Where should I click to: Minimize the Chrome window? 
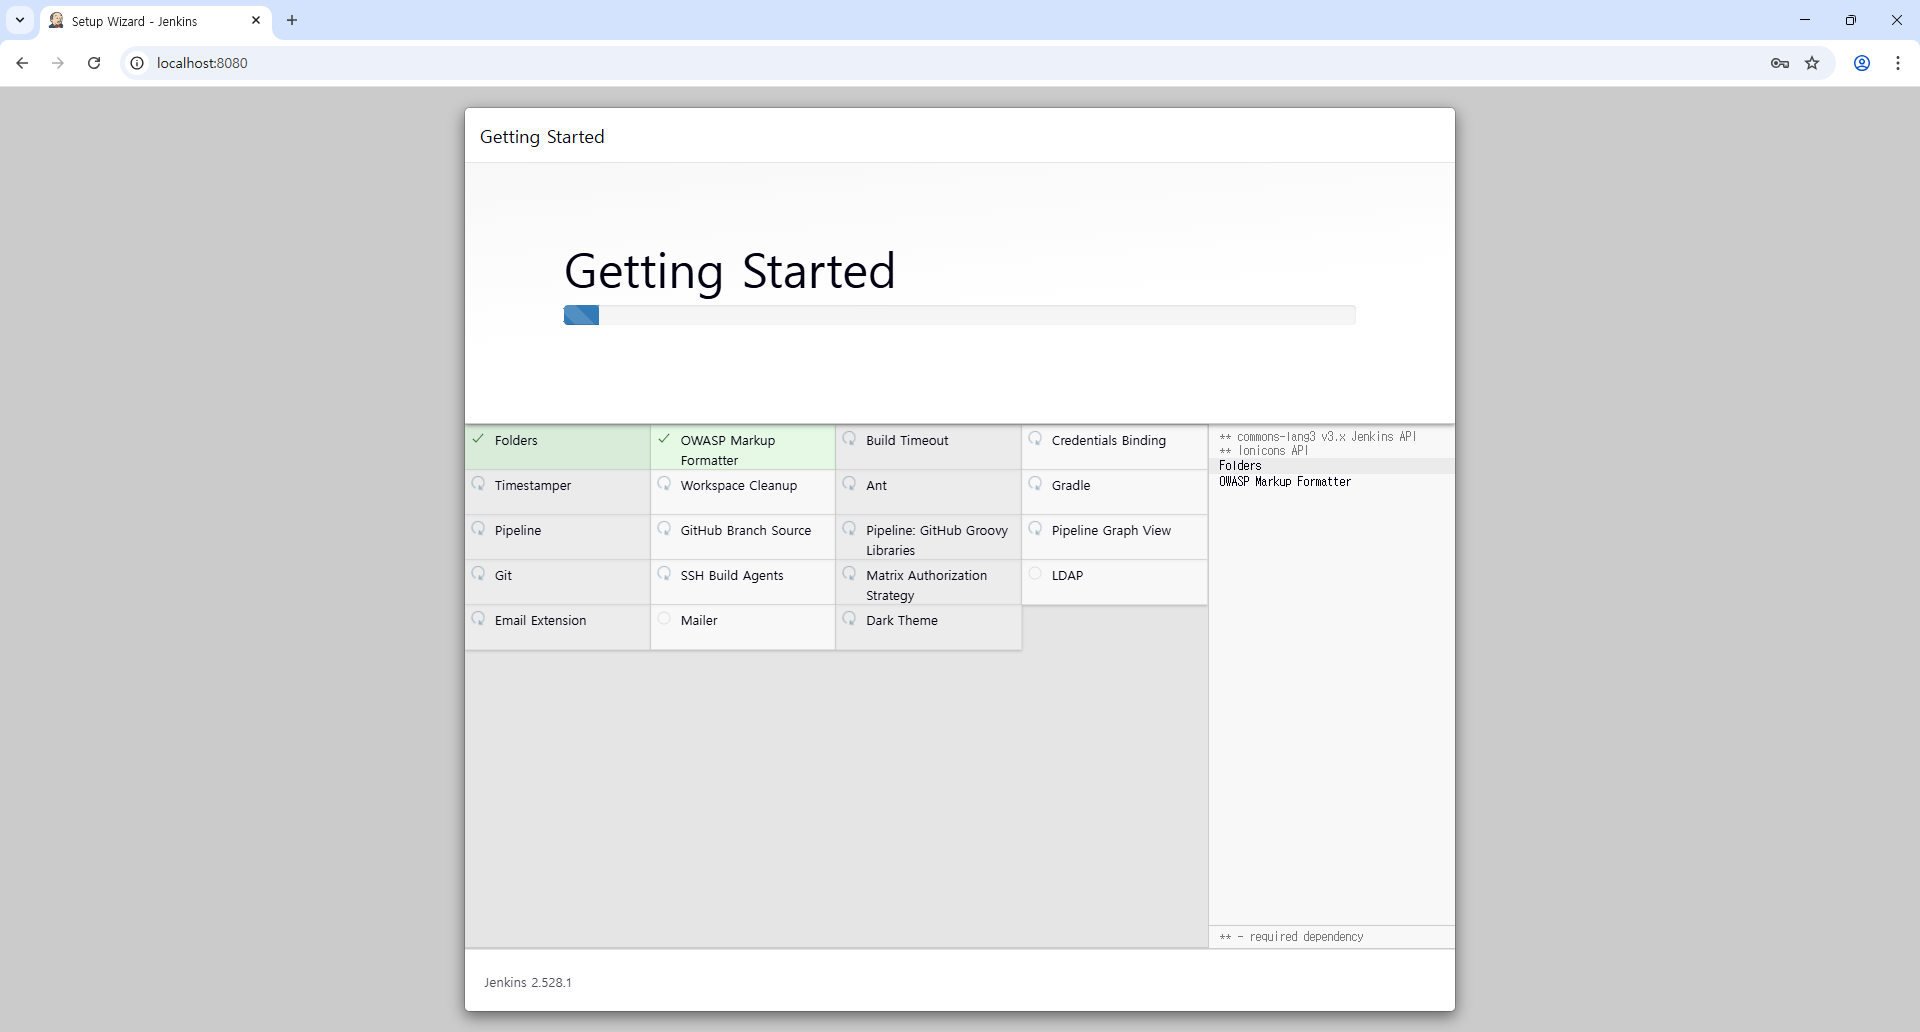(x=1805, y=20)
